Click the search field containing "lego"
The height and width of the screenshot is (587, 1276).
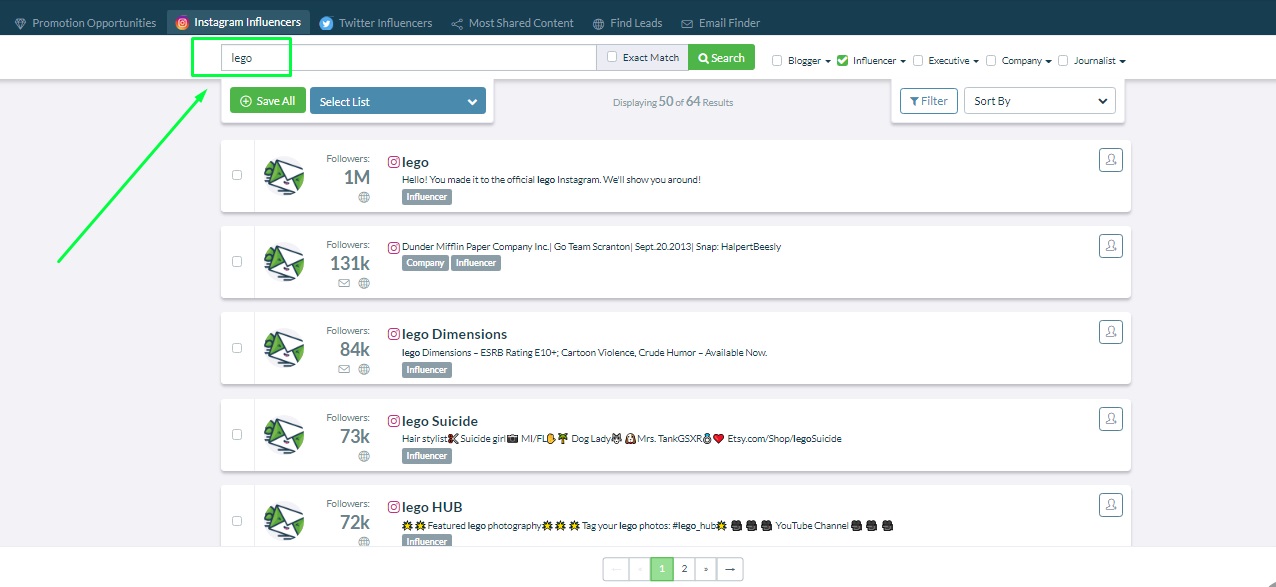[408, 58]
